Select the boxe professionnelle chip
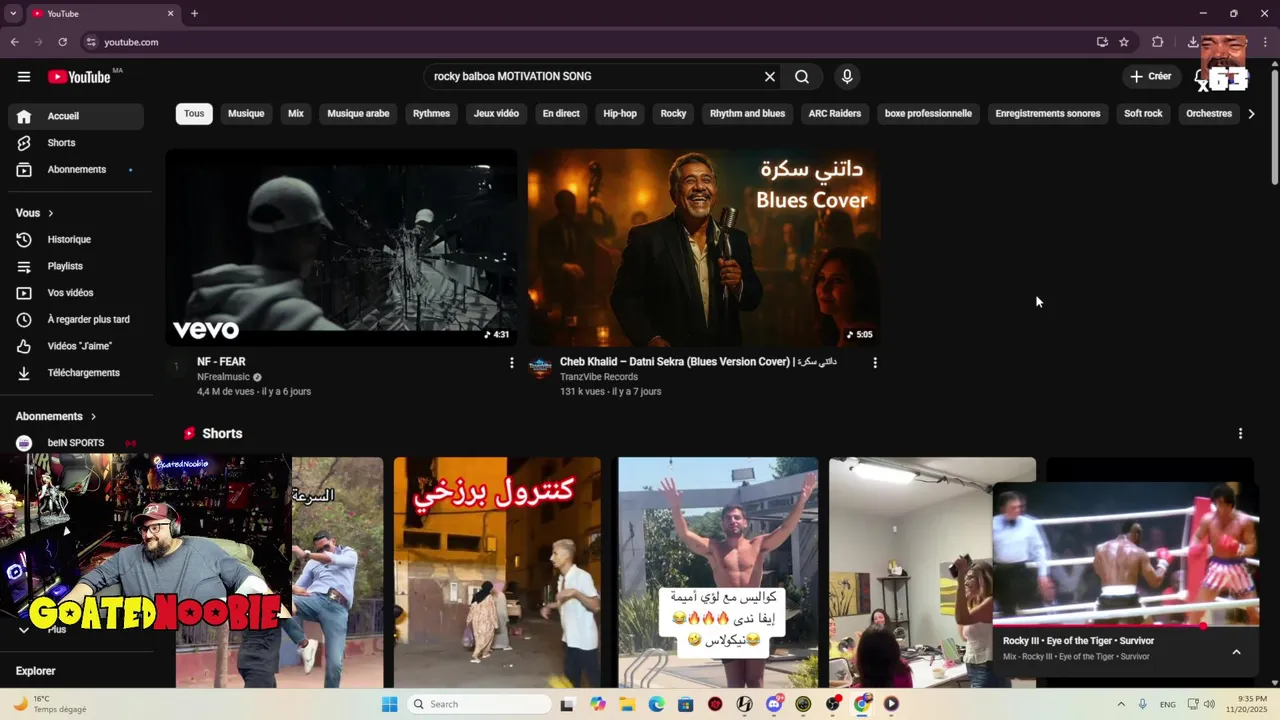The height and width of the screenshot is (720, 1280). coord(928,114)
